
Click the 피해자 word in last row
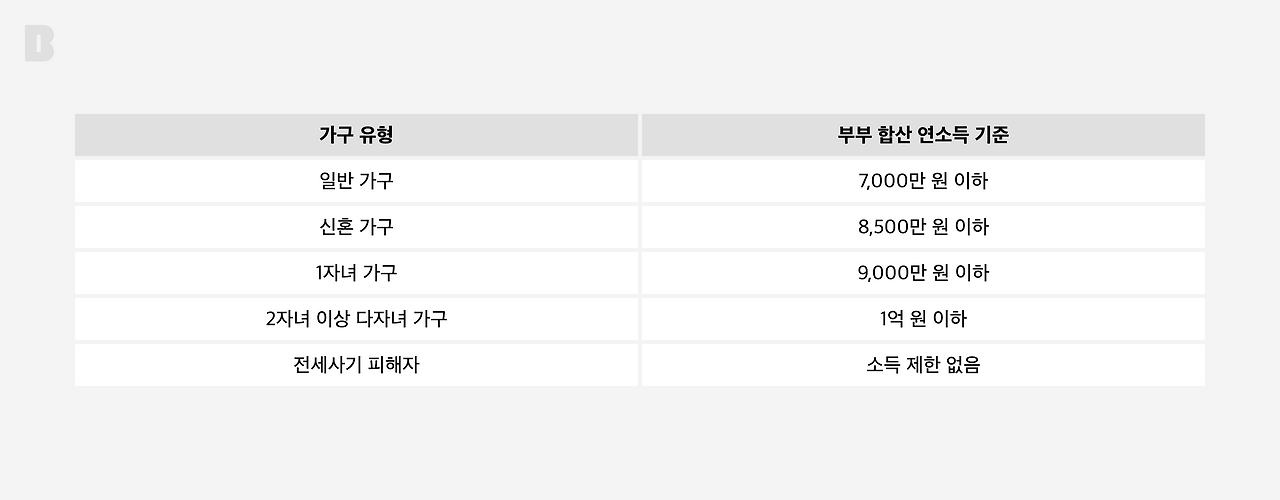(393, 365)
